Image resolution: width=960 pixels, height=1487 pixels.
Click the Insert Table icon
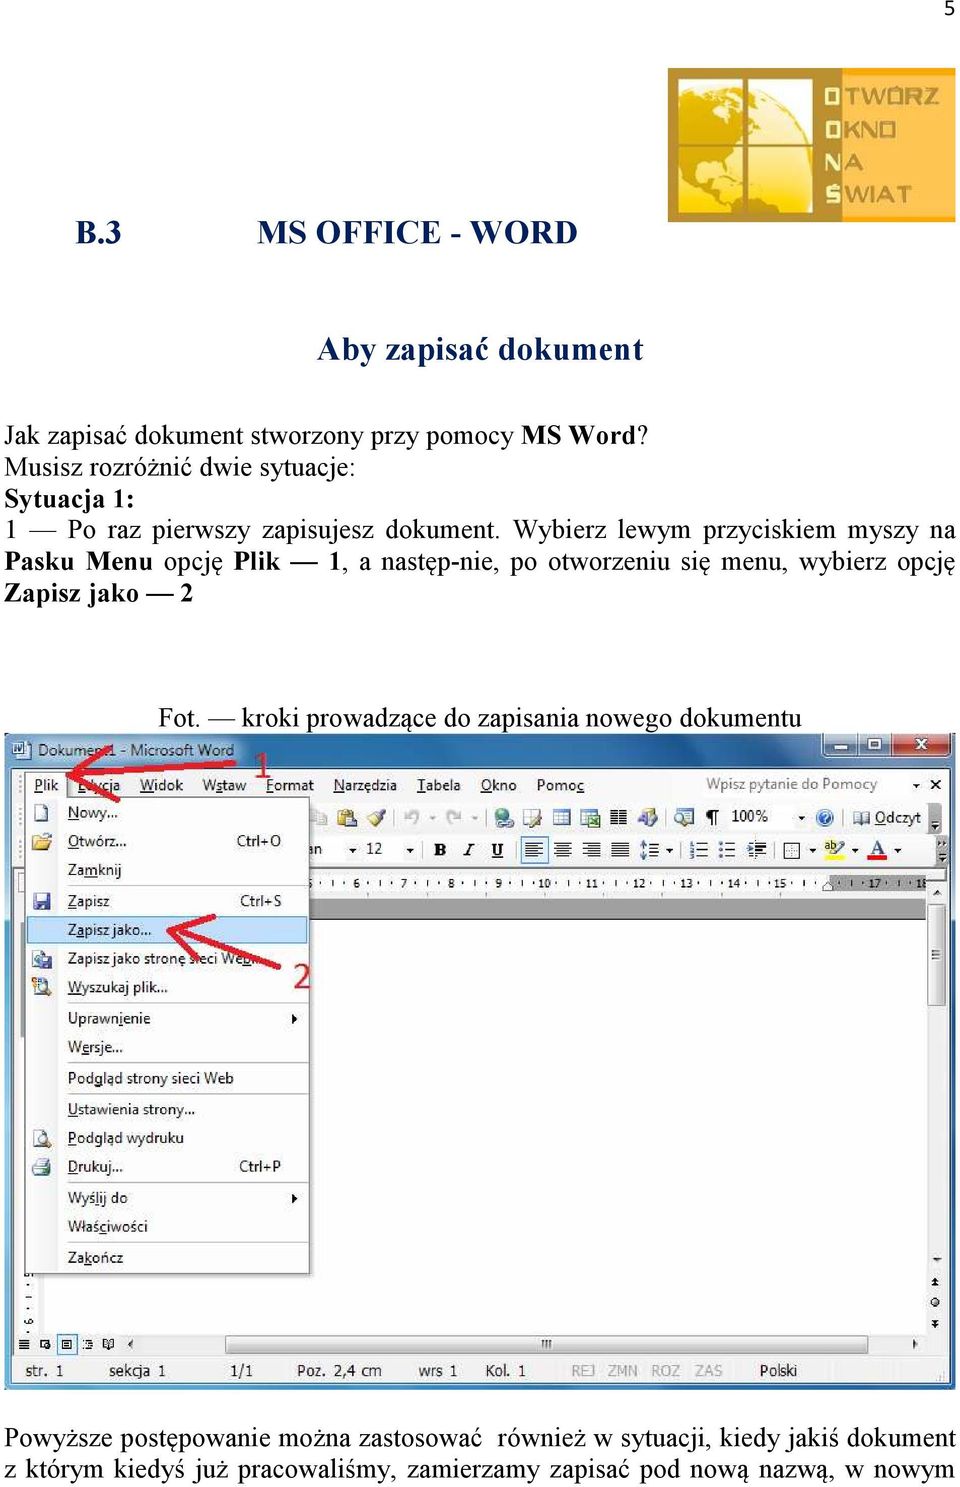click(562, 818)
